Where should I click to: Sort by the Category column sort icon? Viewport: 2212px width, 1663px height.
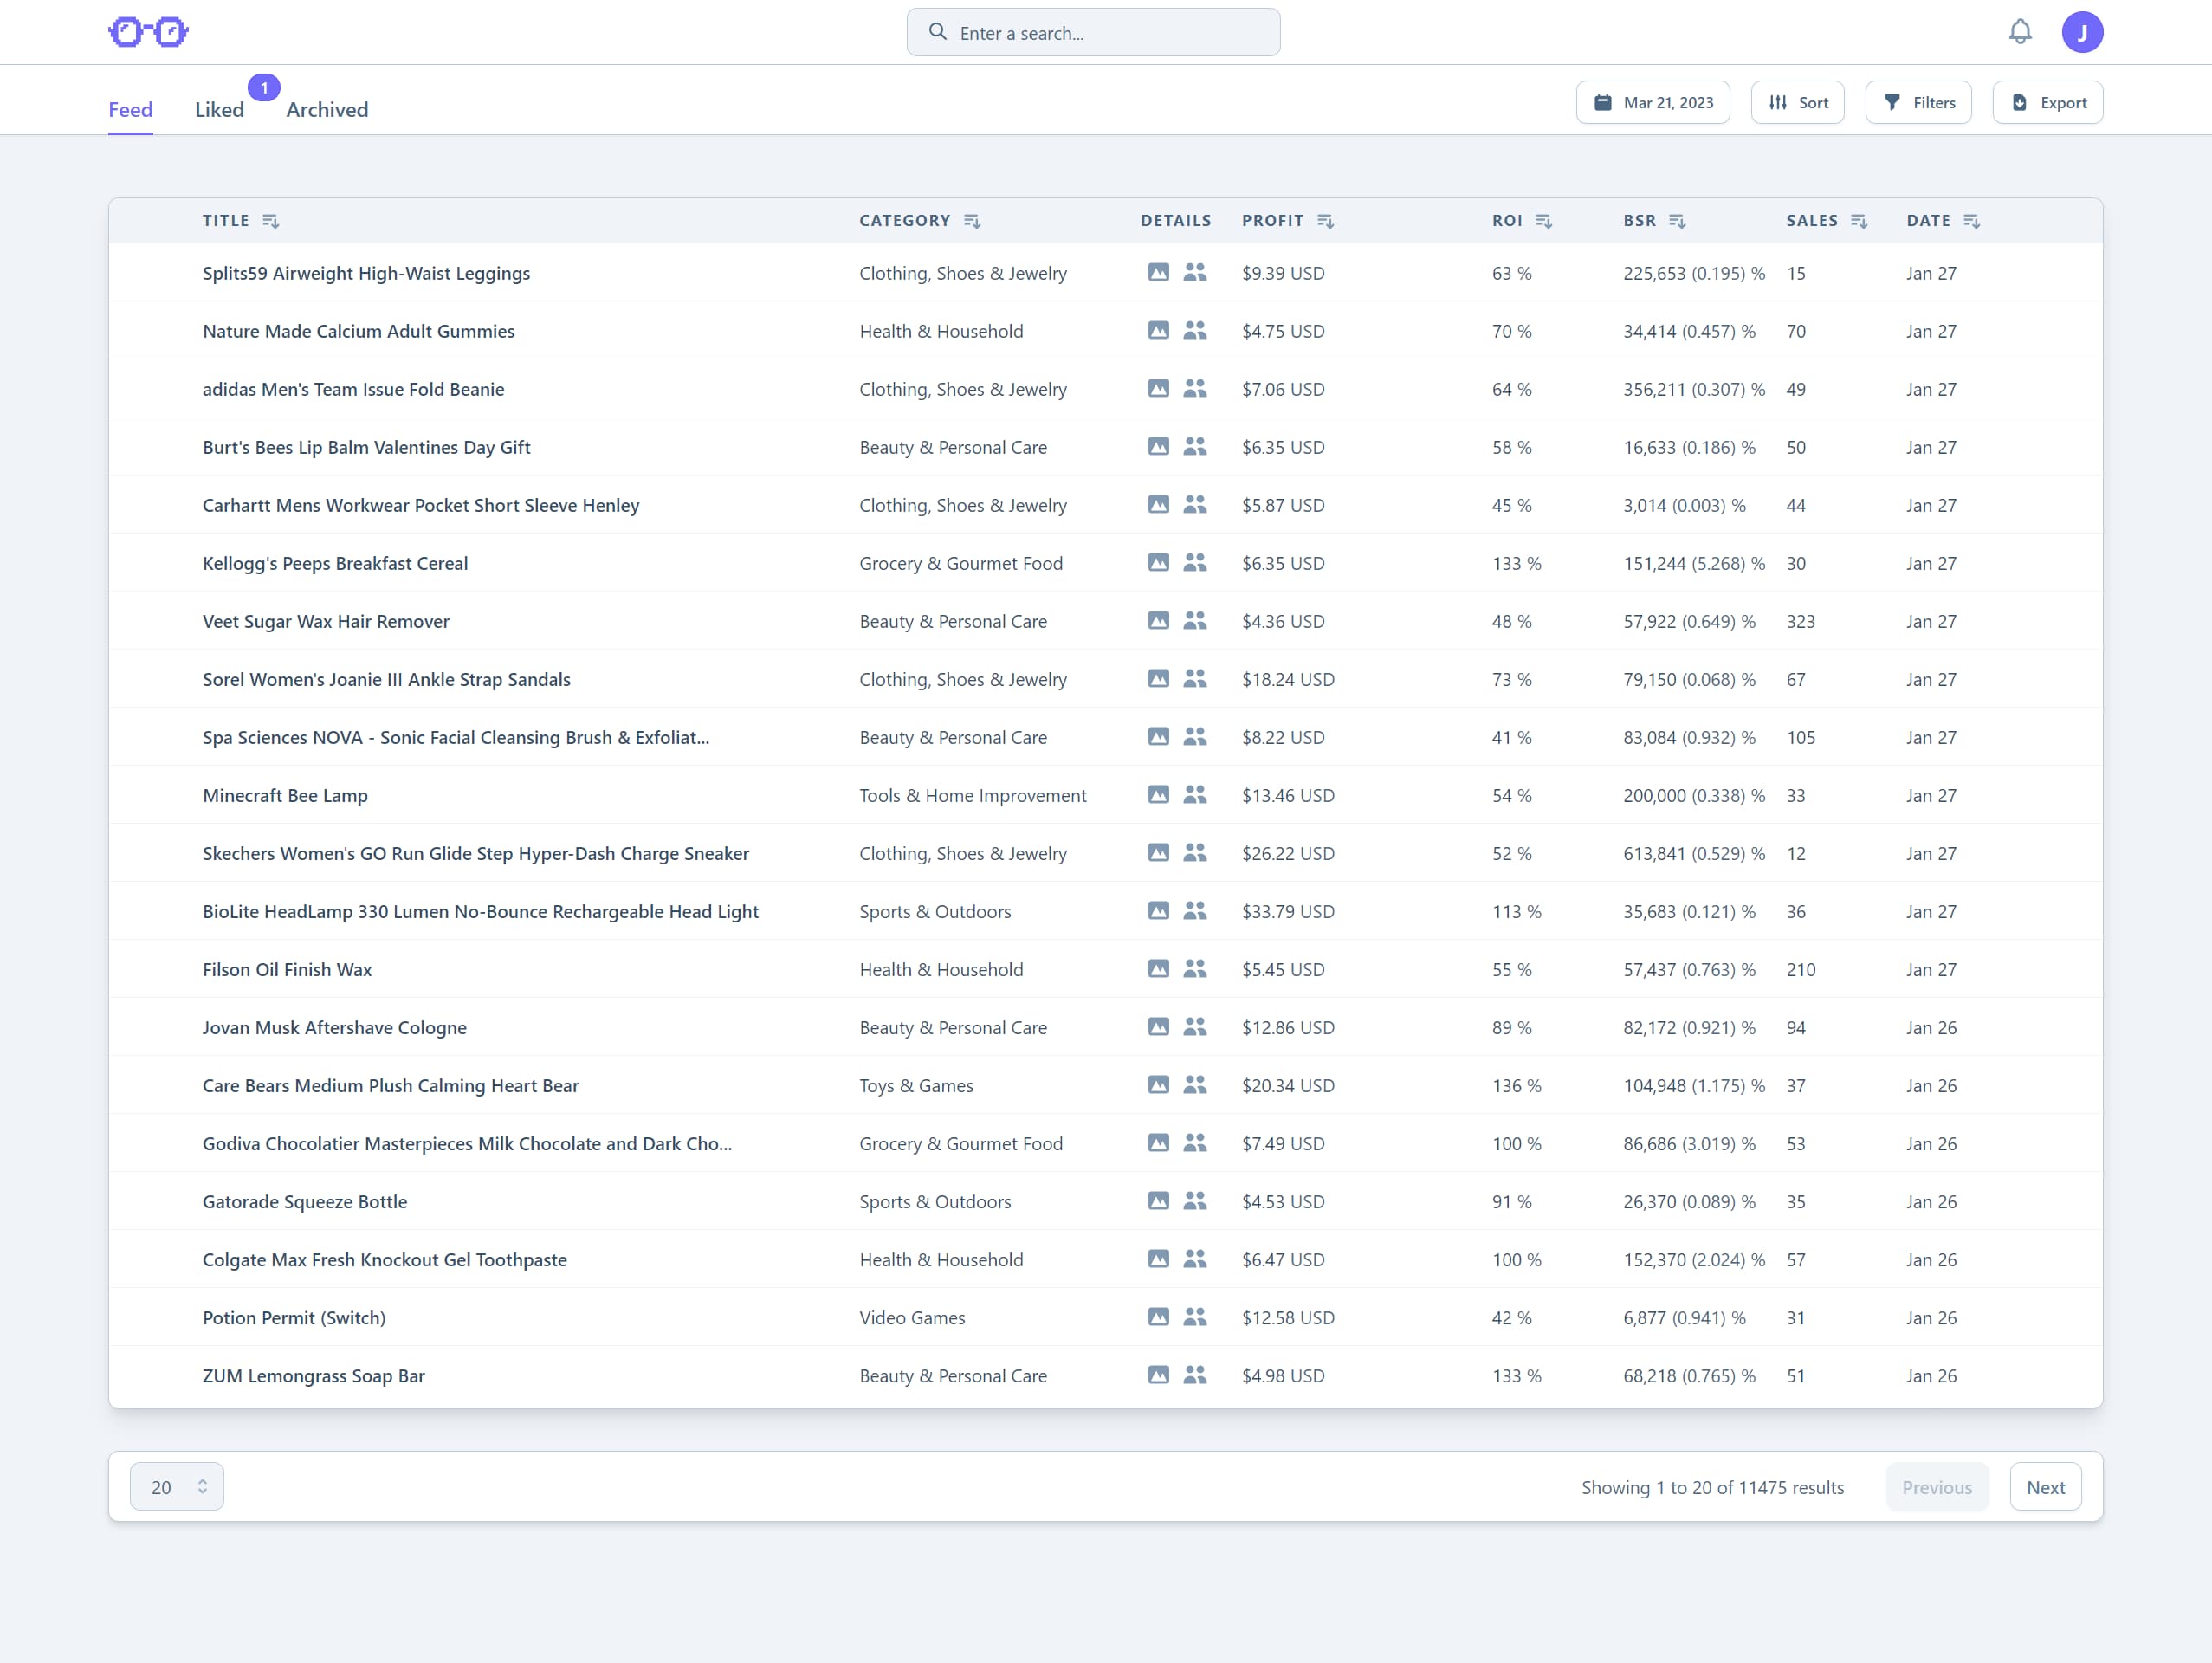(972, 221)
